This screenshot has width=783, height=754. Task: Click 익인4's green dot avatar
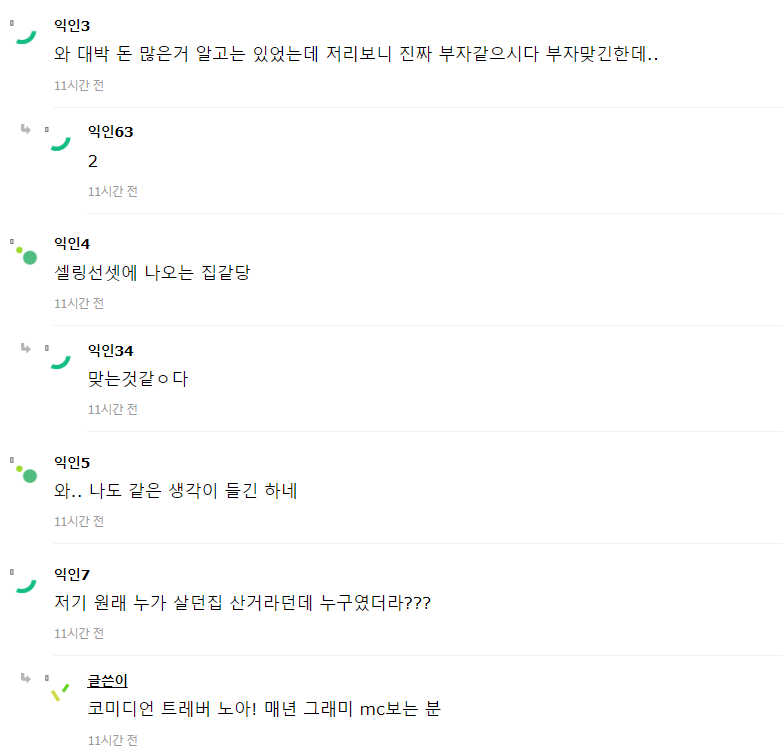click(27, 255)
